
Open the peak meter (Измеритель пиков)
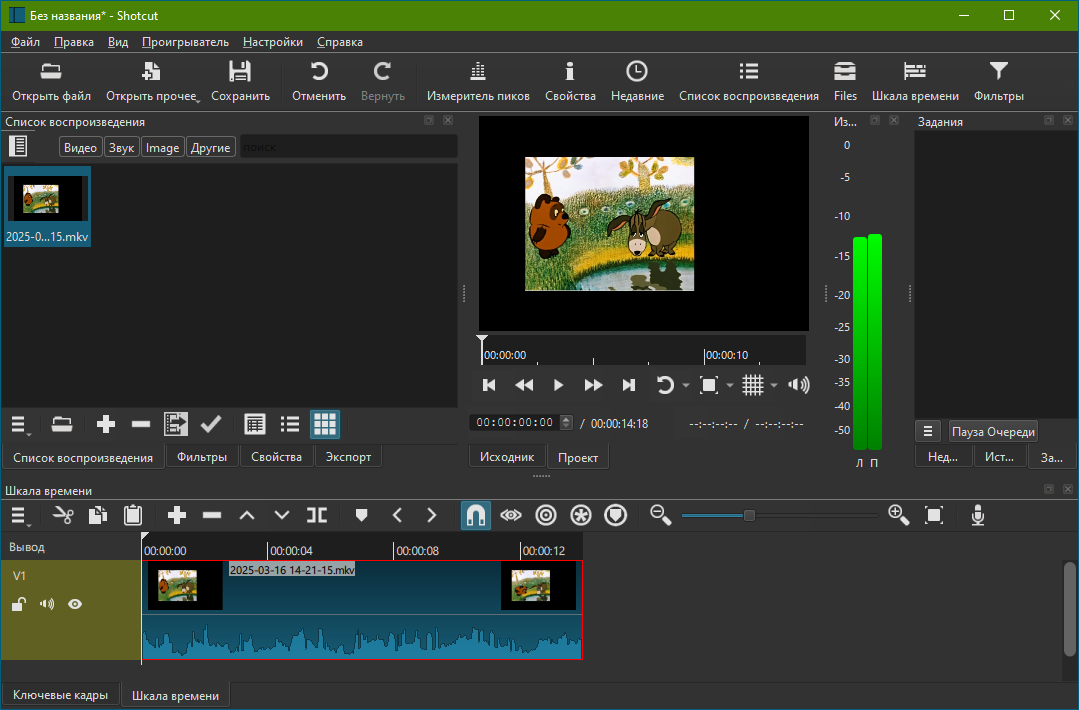[478, 81]
